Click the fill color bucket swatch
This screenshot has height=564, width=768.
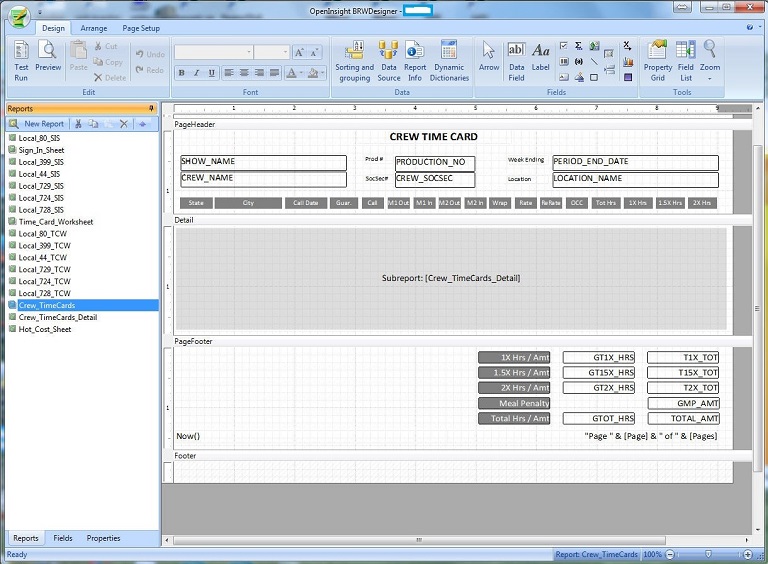pyautogui.click(x=313, y=73)
